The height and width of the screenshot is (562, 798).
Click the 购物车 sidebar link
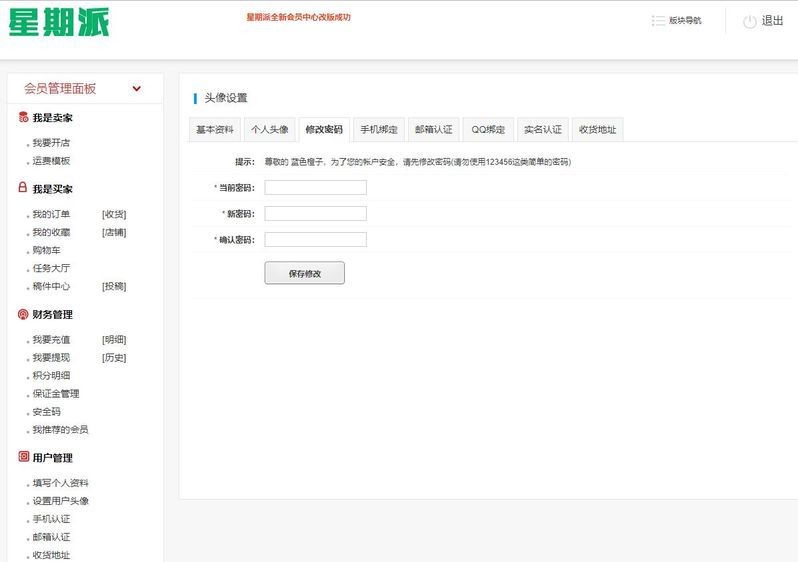47,251
